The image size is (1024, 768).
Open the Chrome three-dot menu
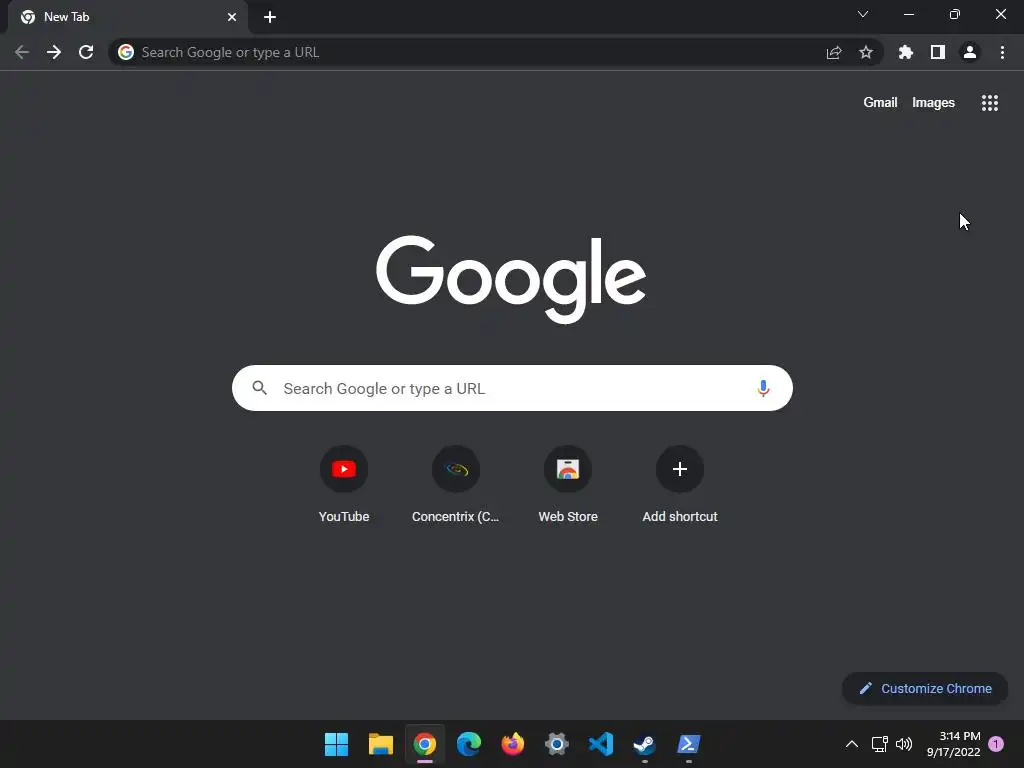click(x=1002, y=52)
